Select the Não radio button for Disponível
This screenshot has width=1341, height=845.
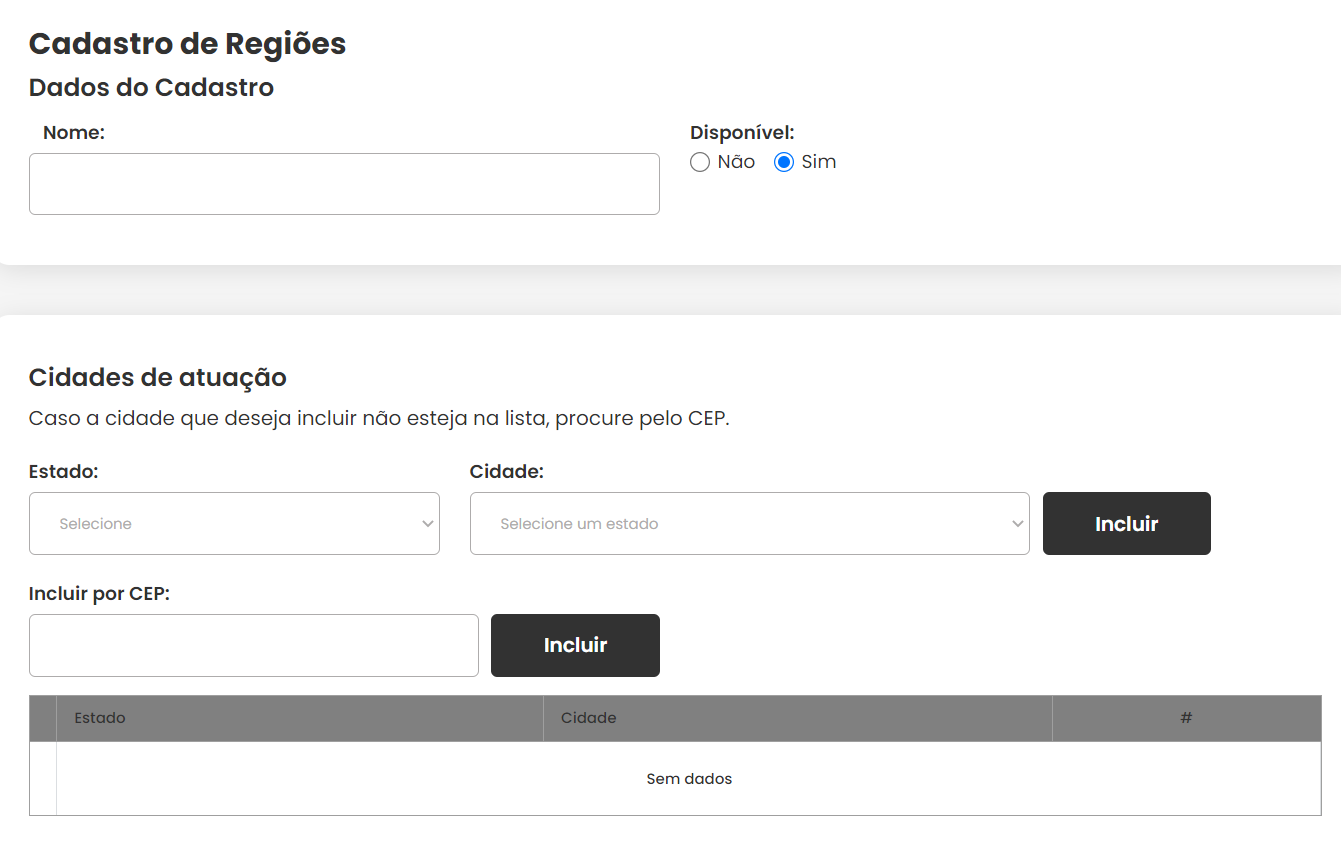(700, 162)
